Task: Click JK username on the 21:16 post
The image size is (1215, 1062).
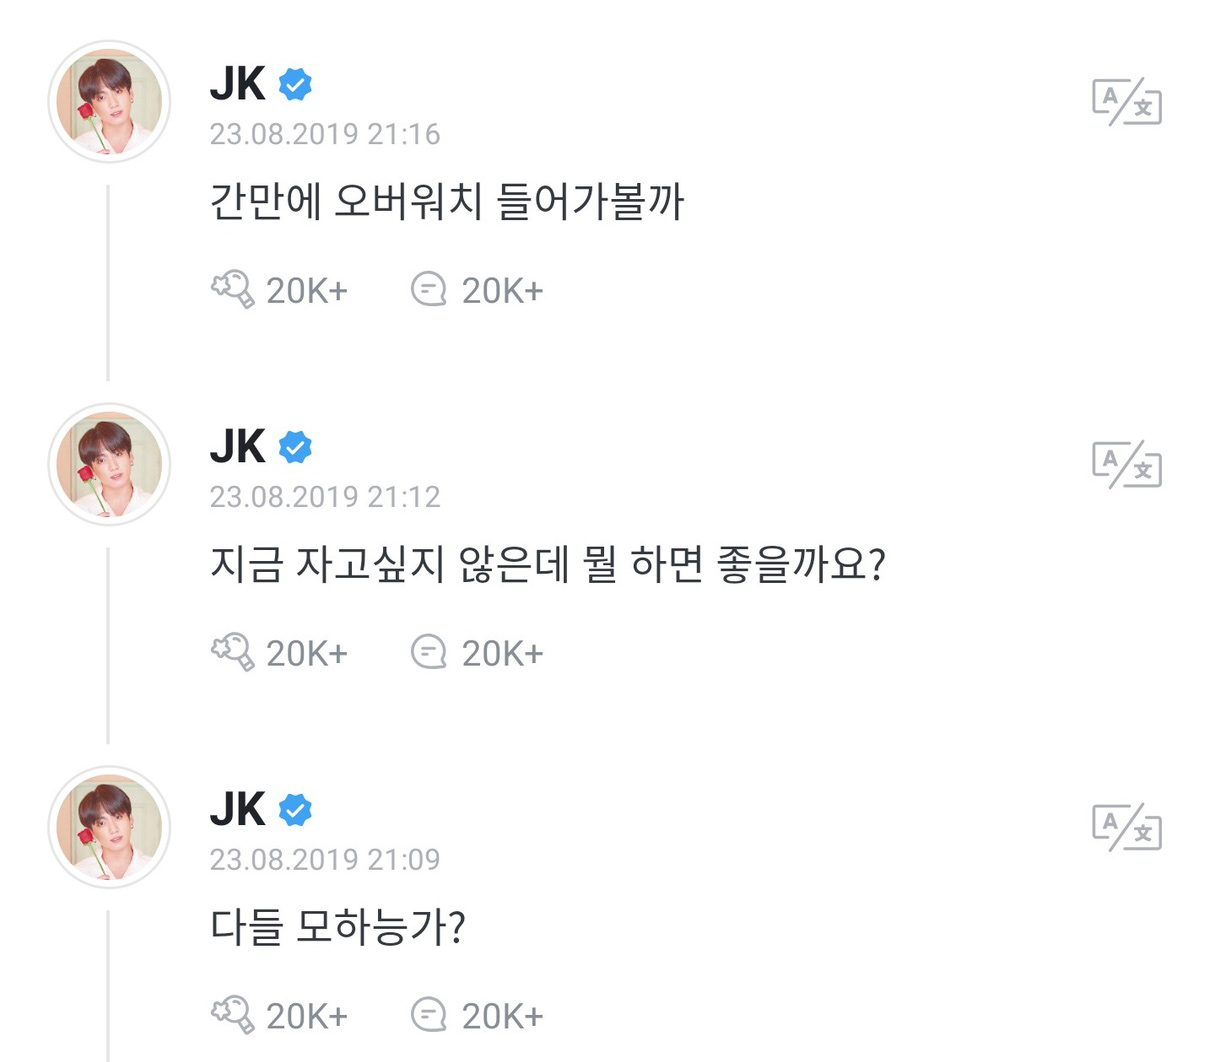Action: tap(238, 84)
